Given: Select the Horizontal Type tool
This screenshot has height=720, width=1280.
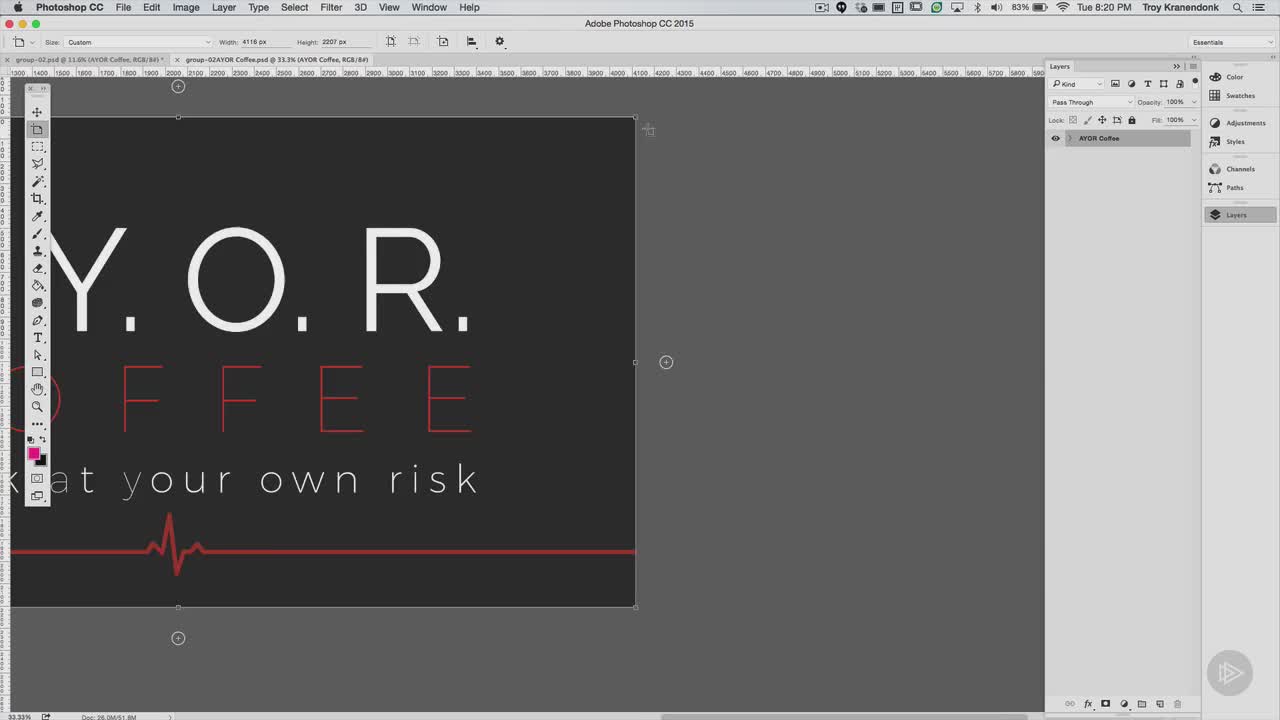Looking at the screenshot, I should click(37, 338).
